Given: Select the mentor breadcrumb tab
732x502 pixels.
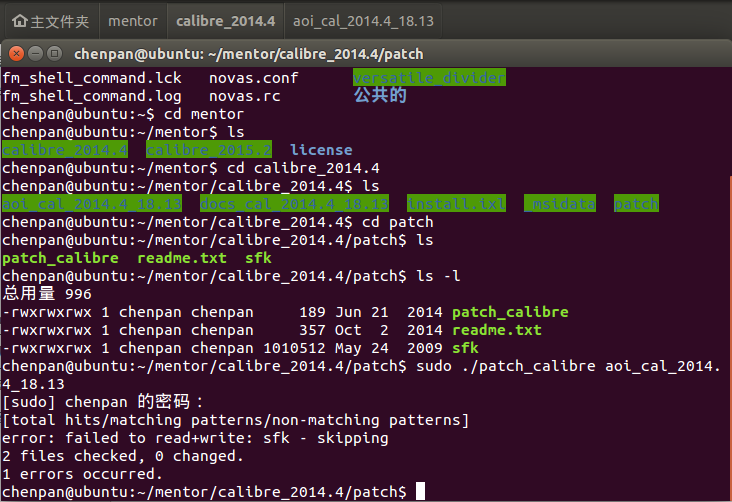Looking at the screenshot, I should (x=133, y=21).
